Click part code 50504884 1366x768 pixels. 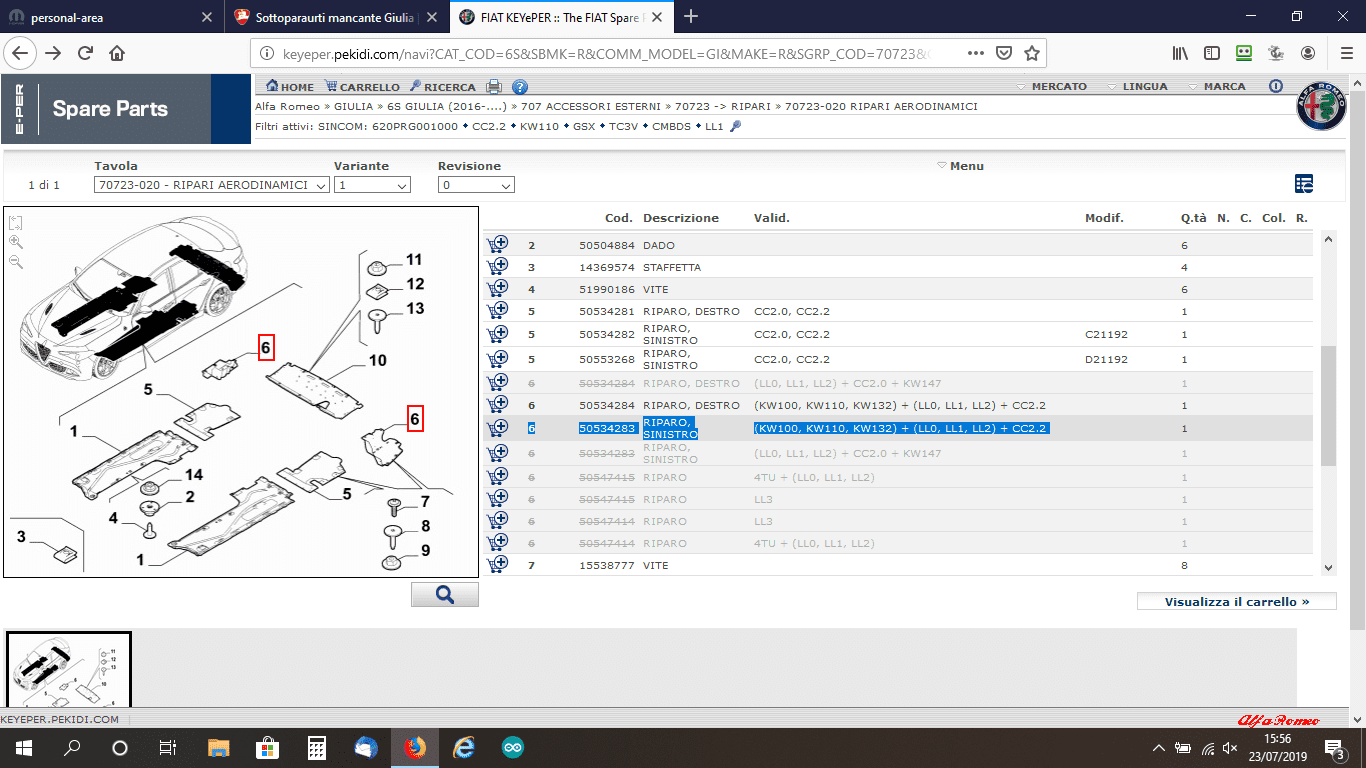coord(607,245)
